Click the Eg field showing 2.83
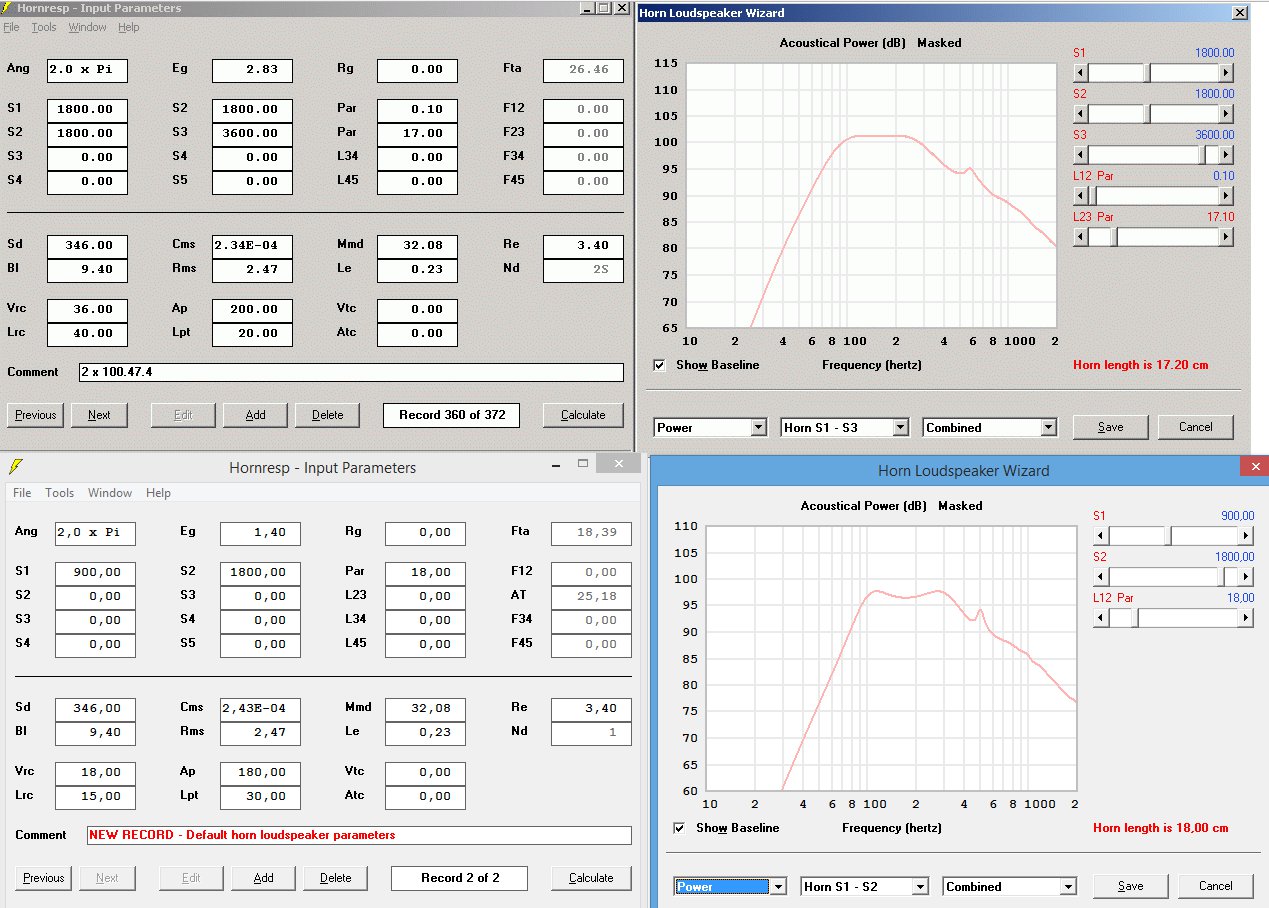 click(253, 71)
